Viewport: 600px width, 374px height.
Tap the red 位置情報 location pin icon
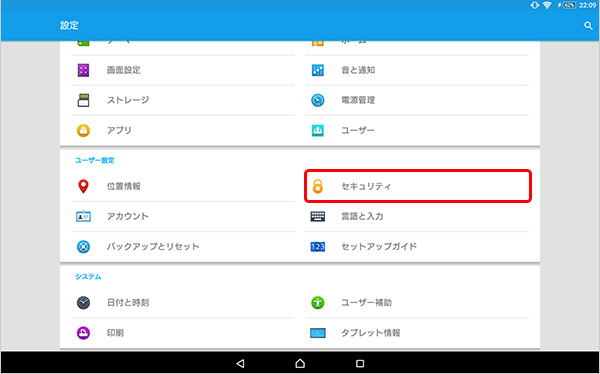coord(83,186)
